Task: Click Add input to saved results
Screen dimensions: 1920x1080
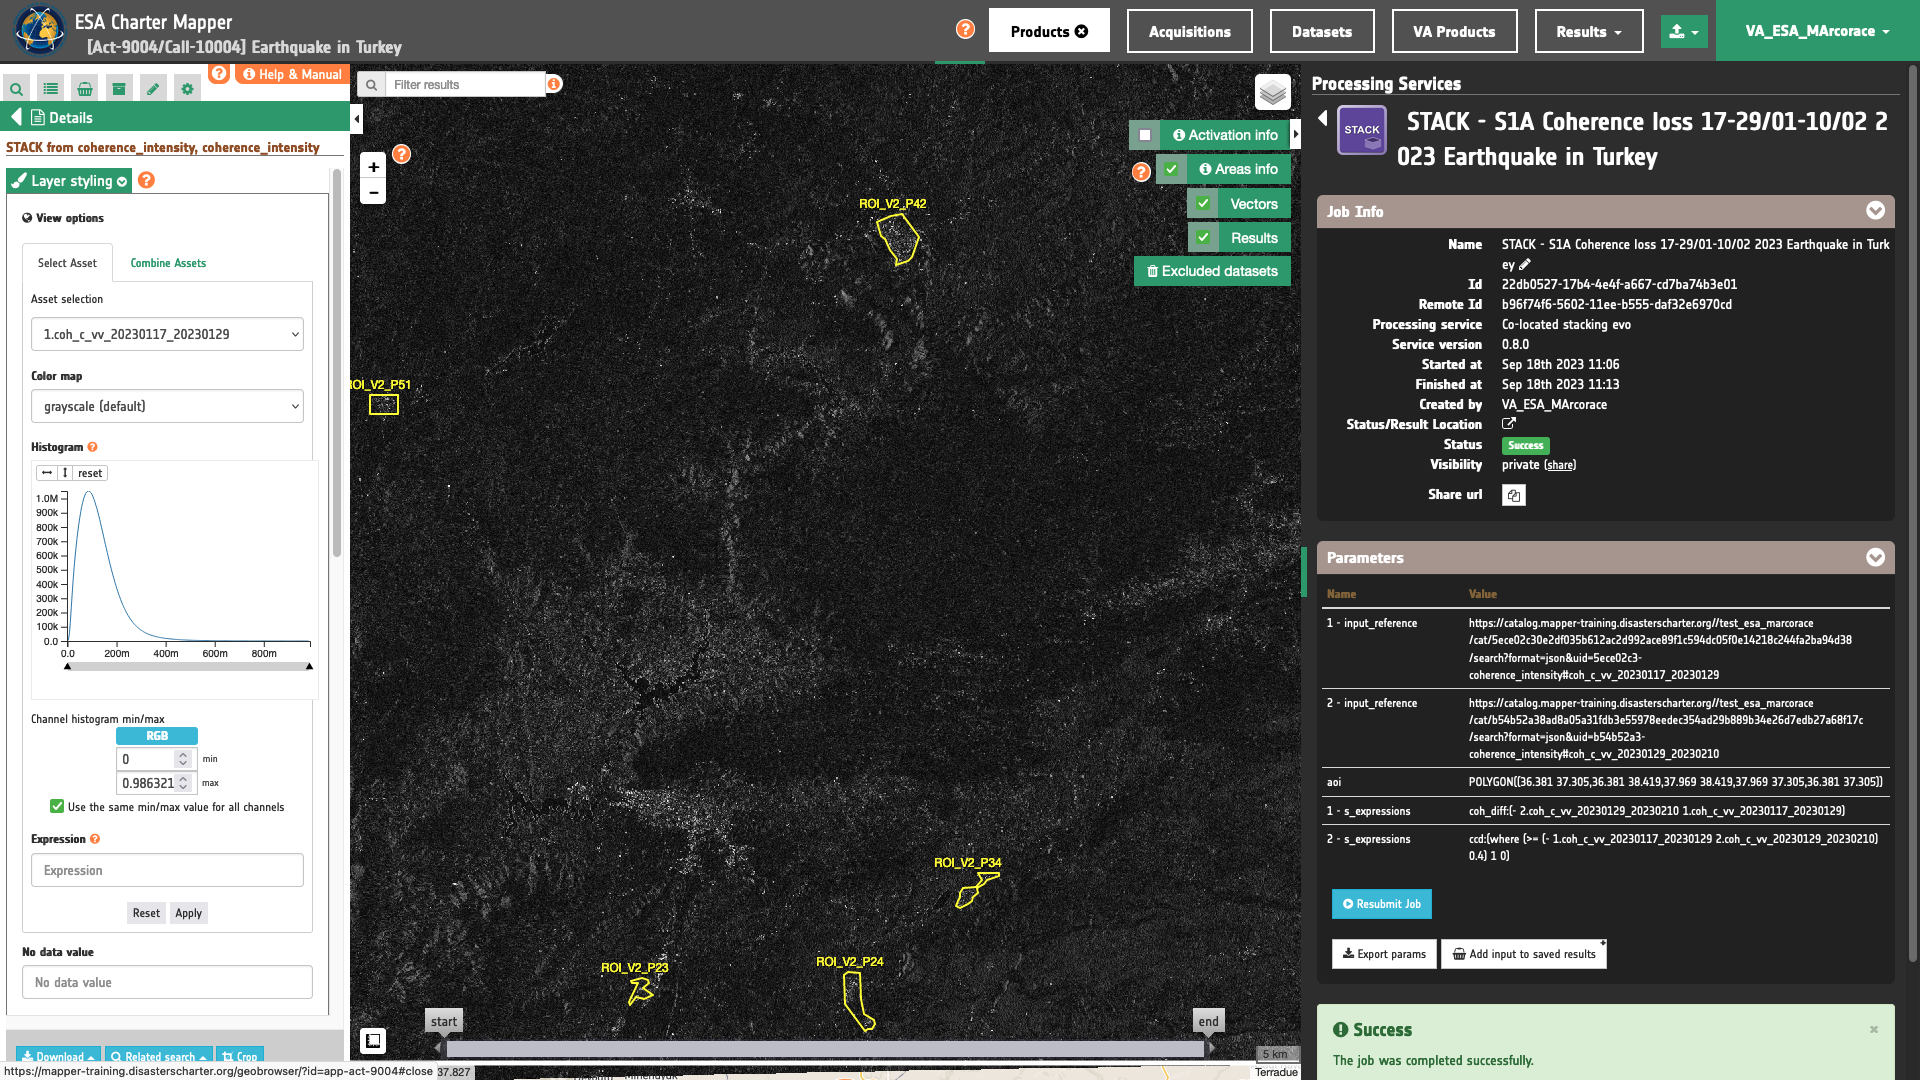Action: (1523, 954)
